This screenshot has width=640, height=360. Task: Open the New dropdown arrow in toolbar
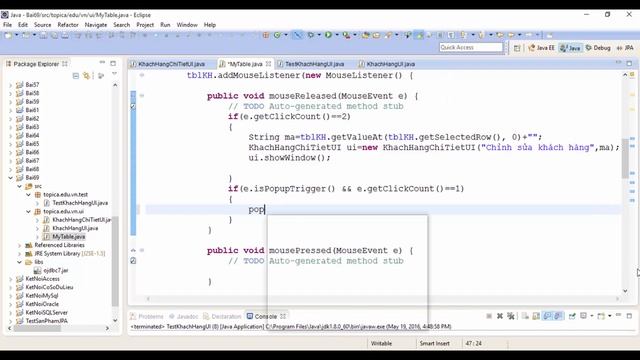pyautogui.click(x=17, y=35)
